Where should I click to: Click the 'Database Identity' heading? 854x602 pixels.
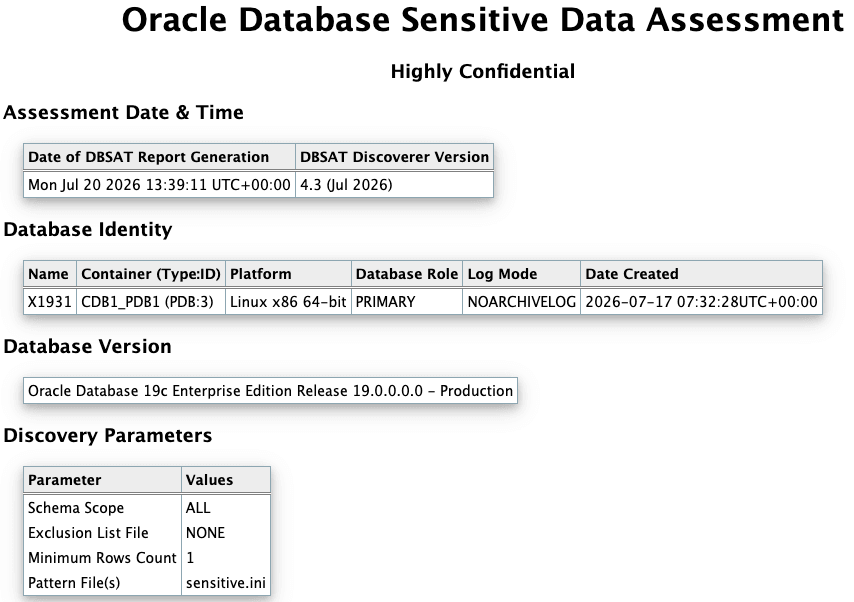tap(88, 229)
